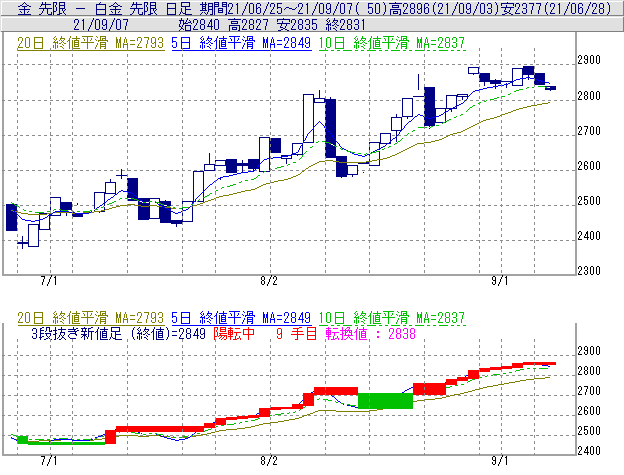Select the 10日 MA=2837 legend above line-break chart

392,318
